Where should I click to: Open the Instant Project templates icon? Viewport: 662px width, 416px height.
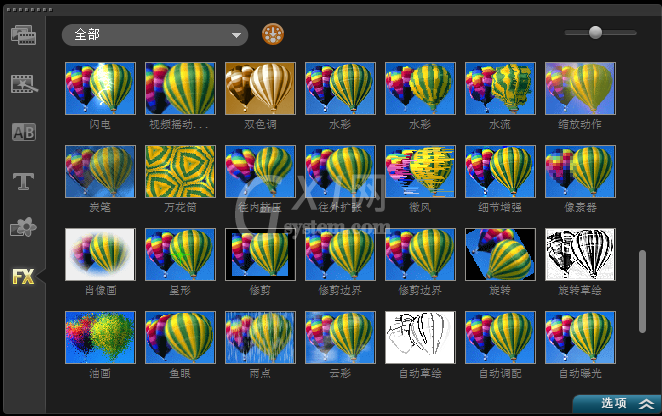[x=24, y=84]
